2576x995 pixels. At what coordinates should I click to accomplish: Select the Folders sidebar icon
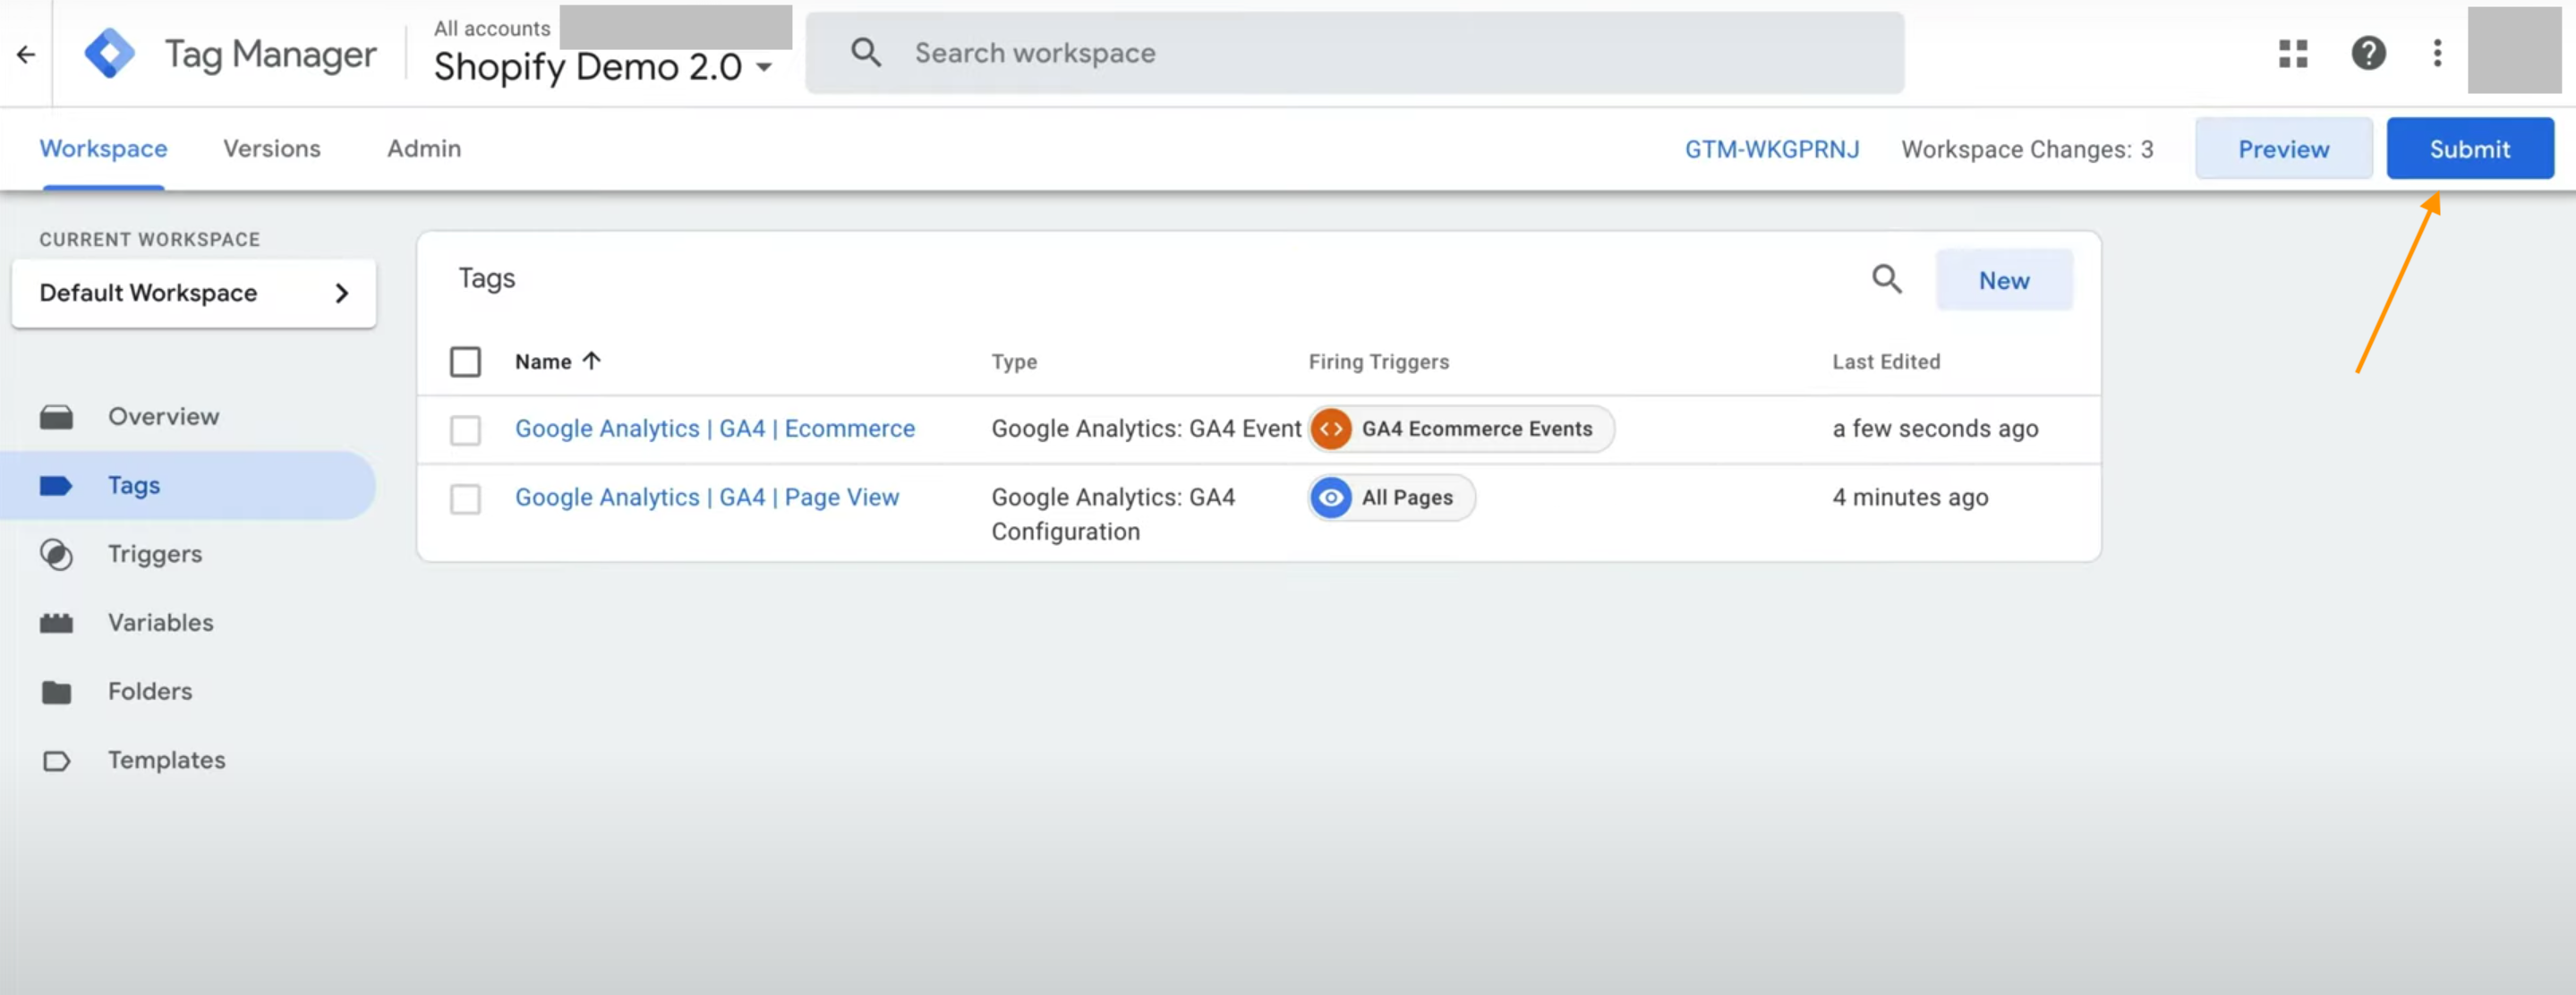pos(57,691)
